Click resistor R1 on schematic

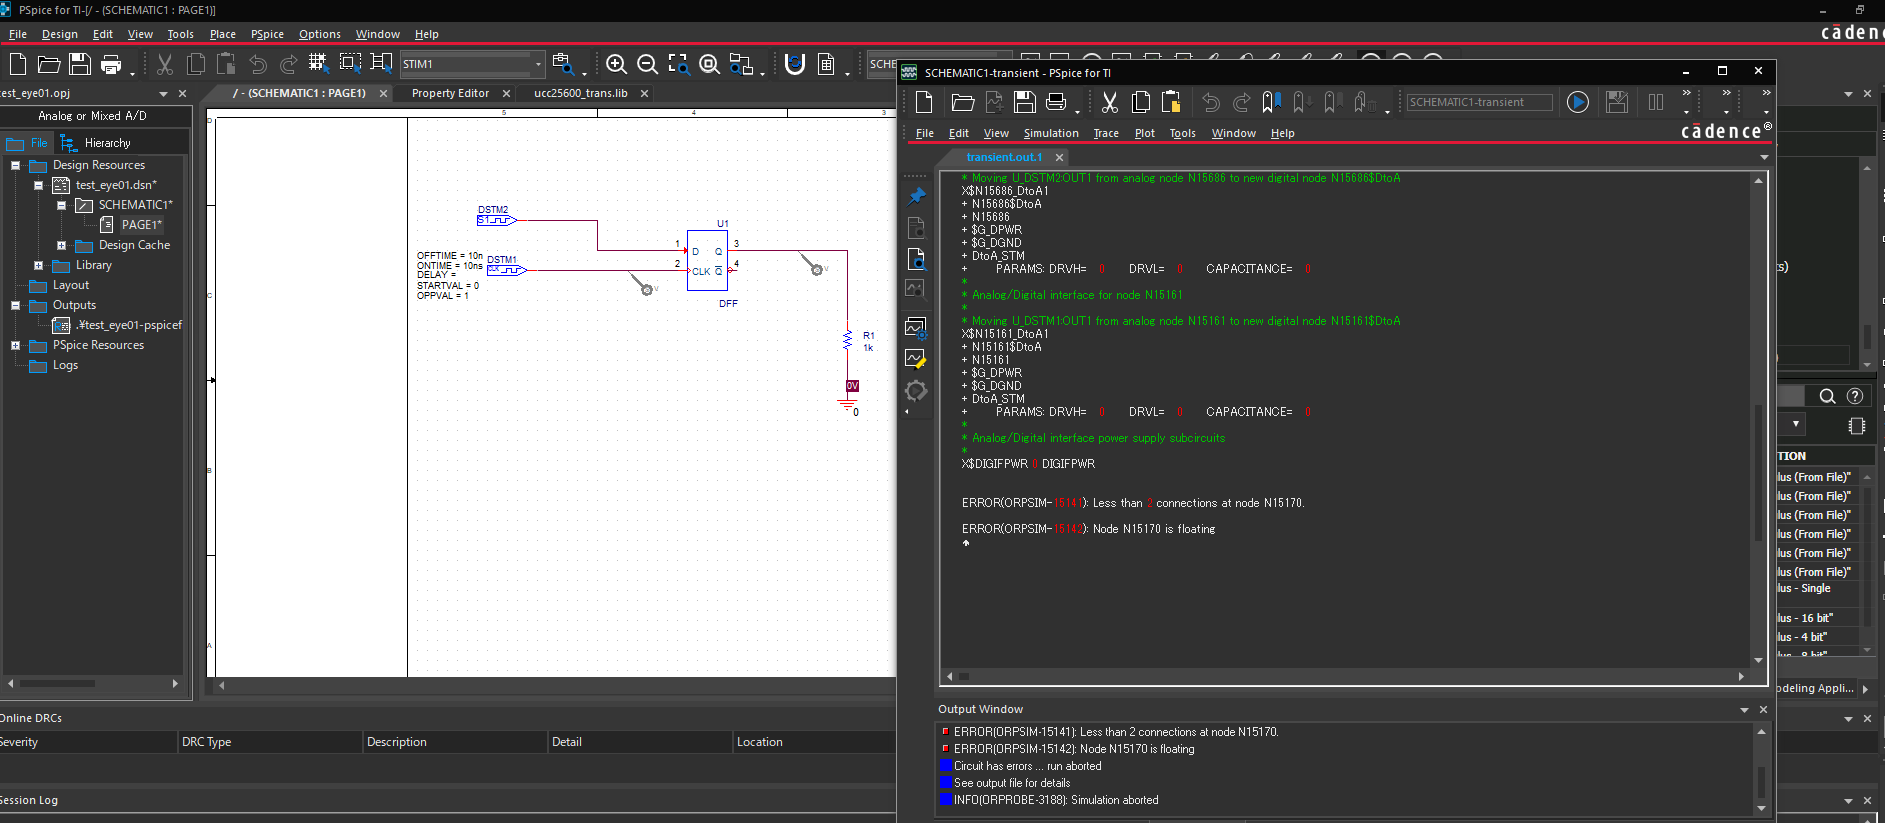tap(848, 340)
